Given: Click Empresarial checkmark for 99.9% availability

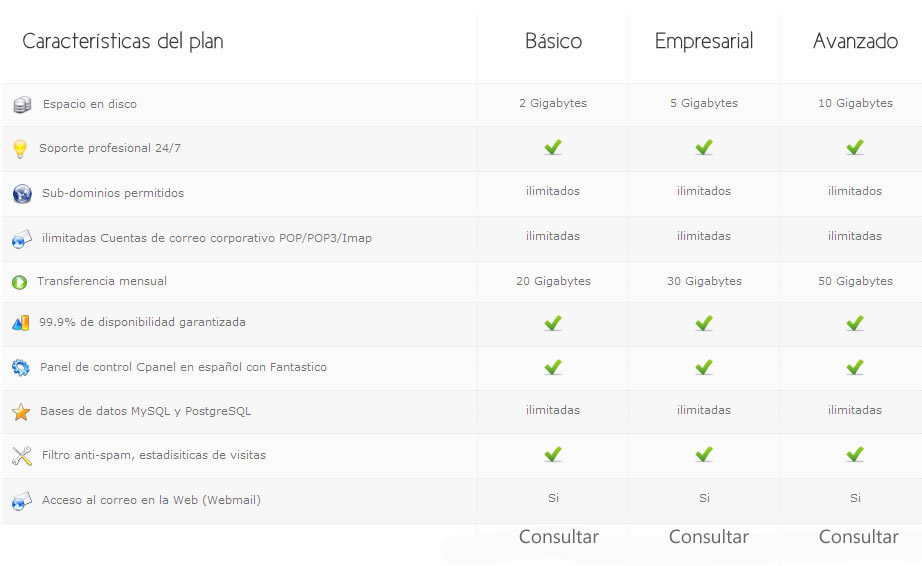Looking at the screenshot, I should click(x=704, y=324).
